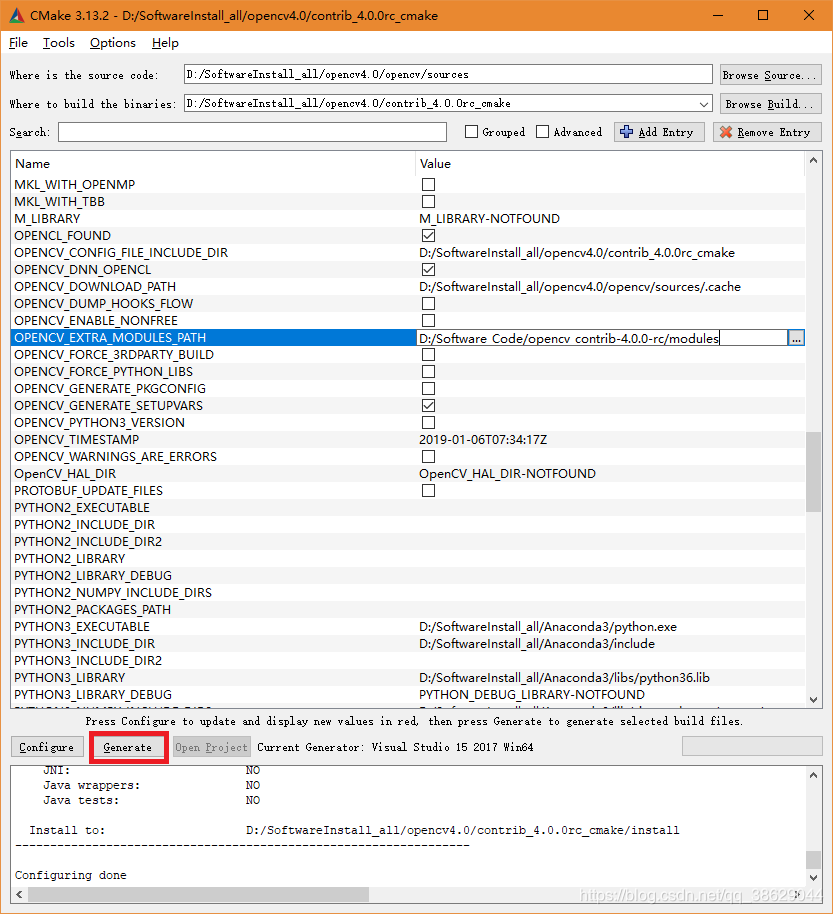This screenshot has height=914, width=833.
Task: Toggle the Grouped checkbox
Action: pos(472,132)
